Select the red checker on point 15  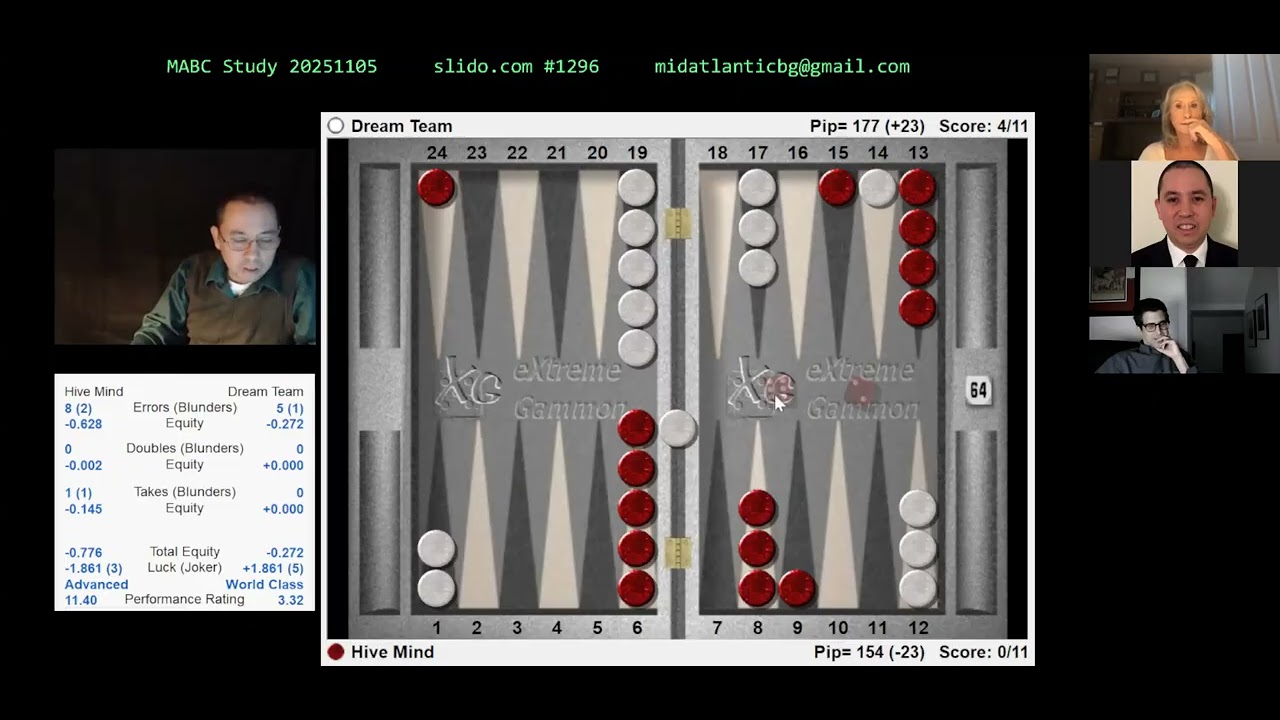tap(837, 188)
